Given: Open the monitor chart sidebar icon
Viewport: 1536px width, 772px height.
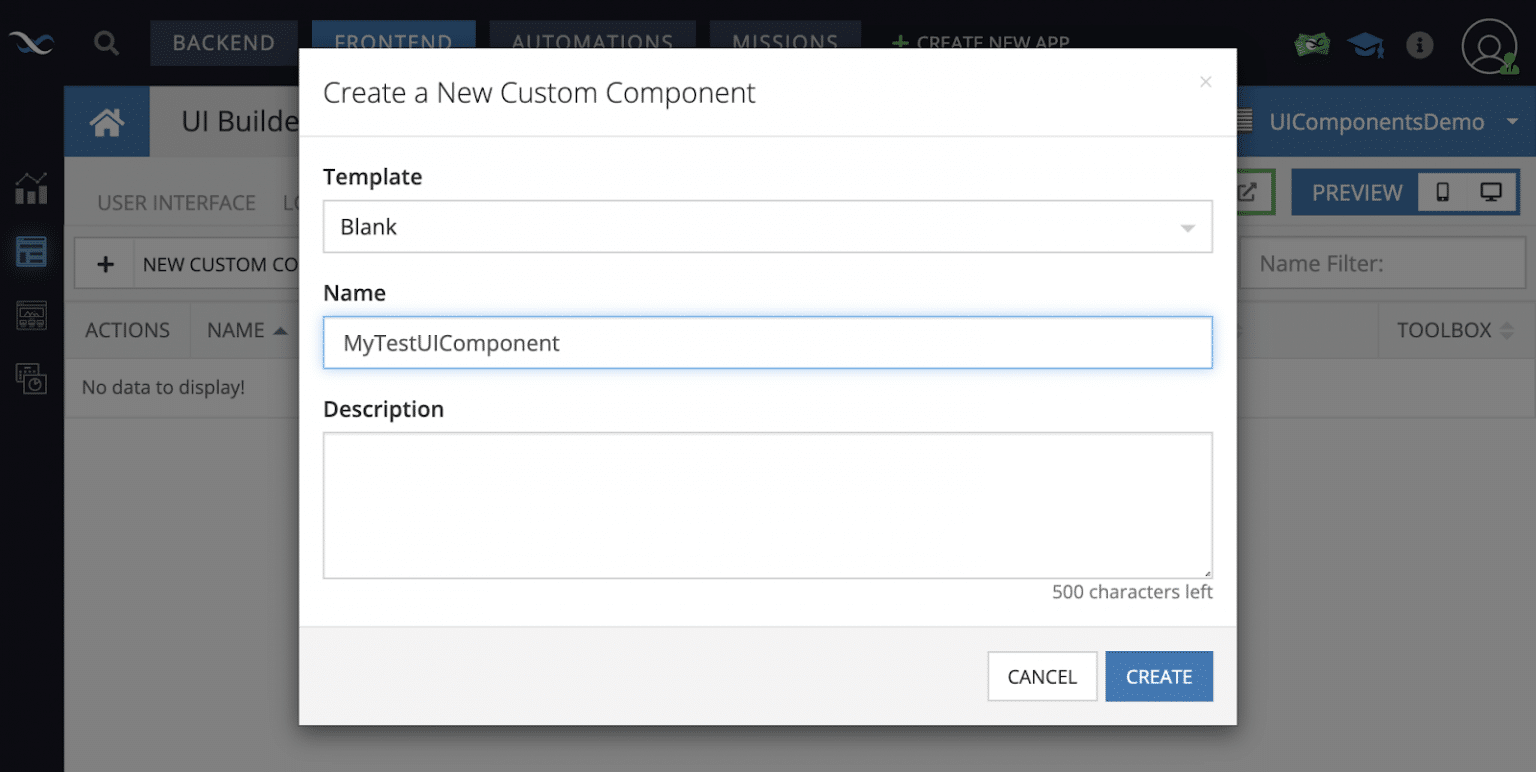Looking at the screenshot, I should click(x=31, y=316).
